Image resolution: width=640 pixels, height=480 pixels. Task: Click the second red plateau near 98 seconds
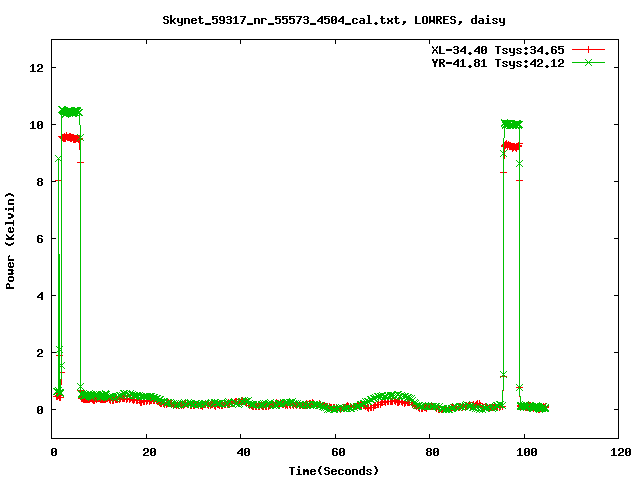[x=512, y=146]
